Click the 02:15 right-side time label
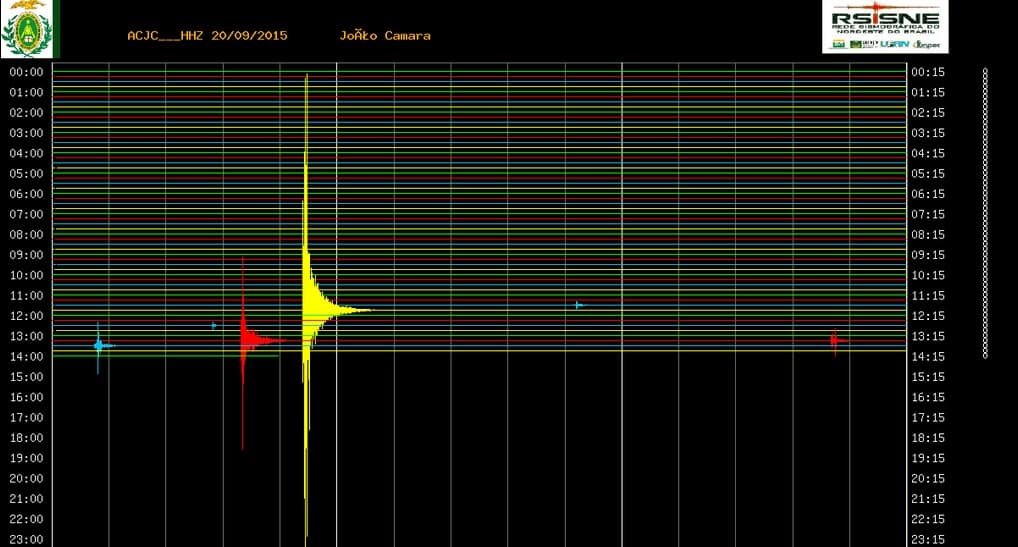The height and width of the screenshot is (547, 1018). click(x=928, y=113)
